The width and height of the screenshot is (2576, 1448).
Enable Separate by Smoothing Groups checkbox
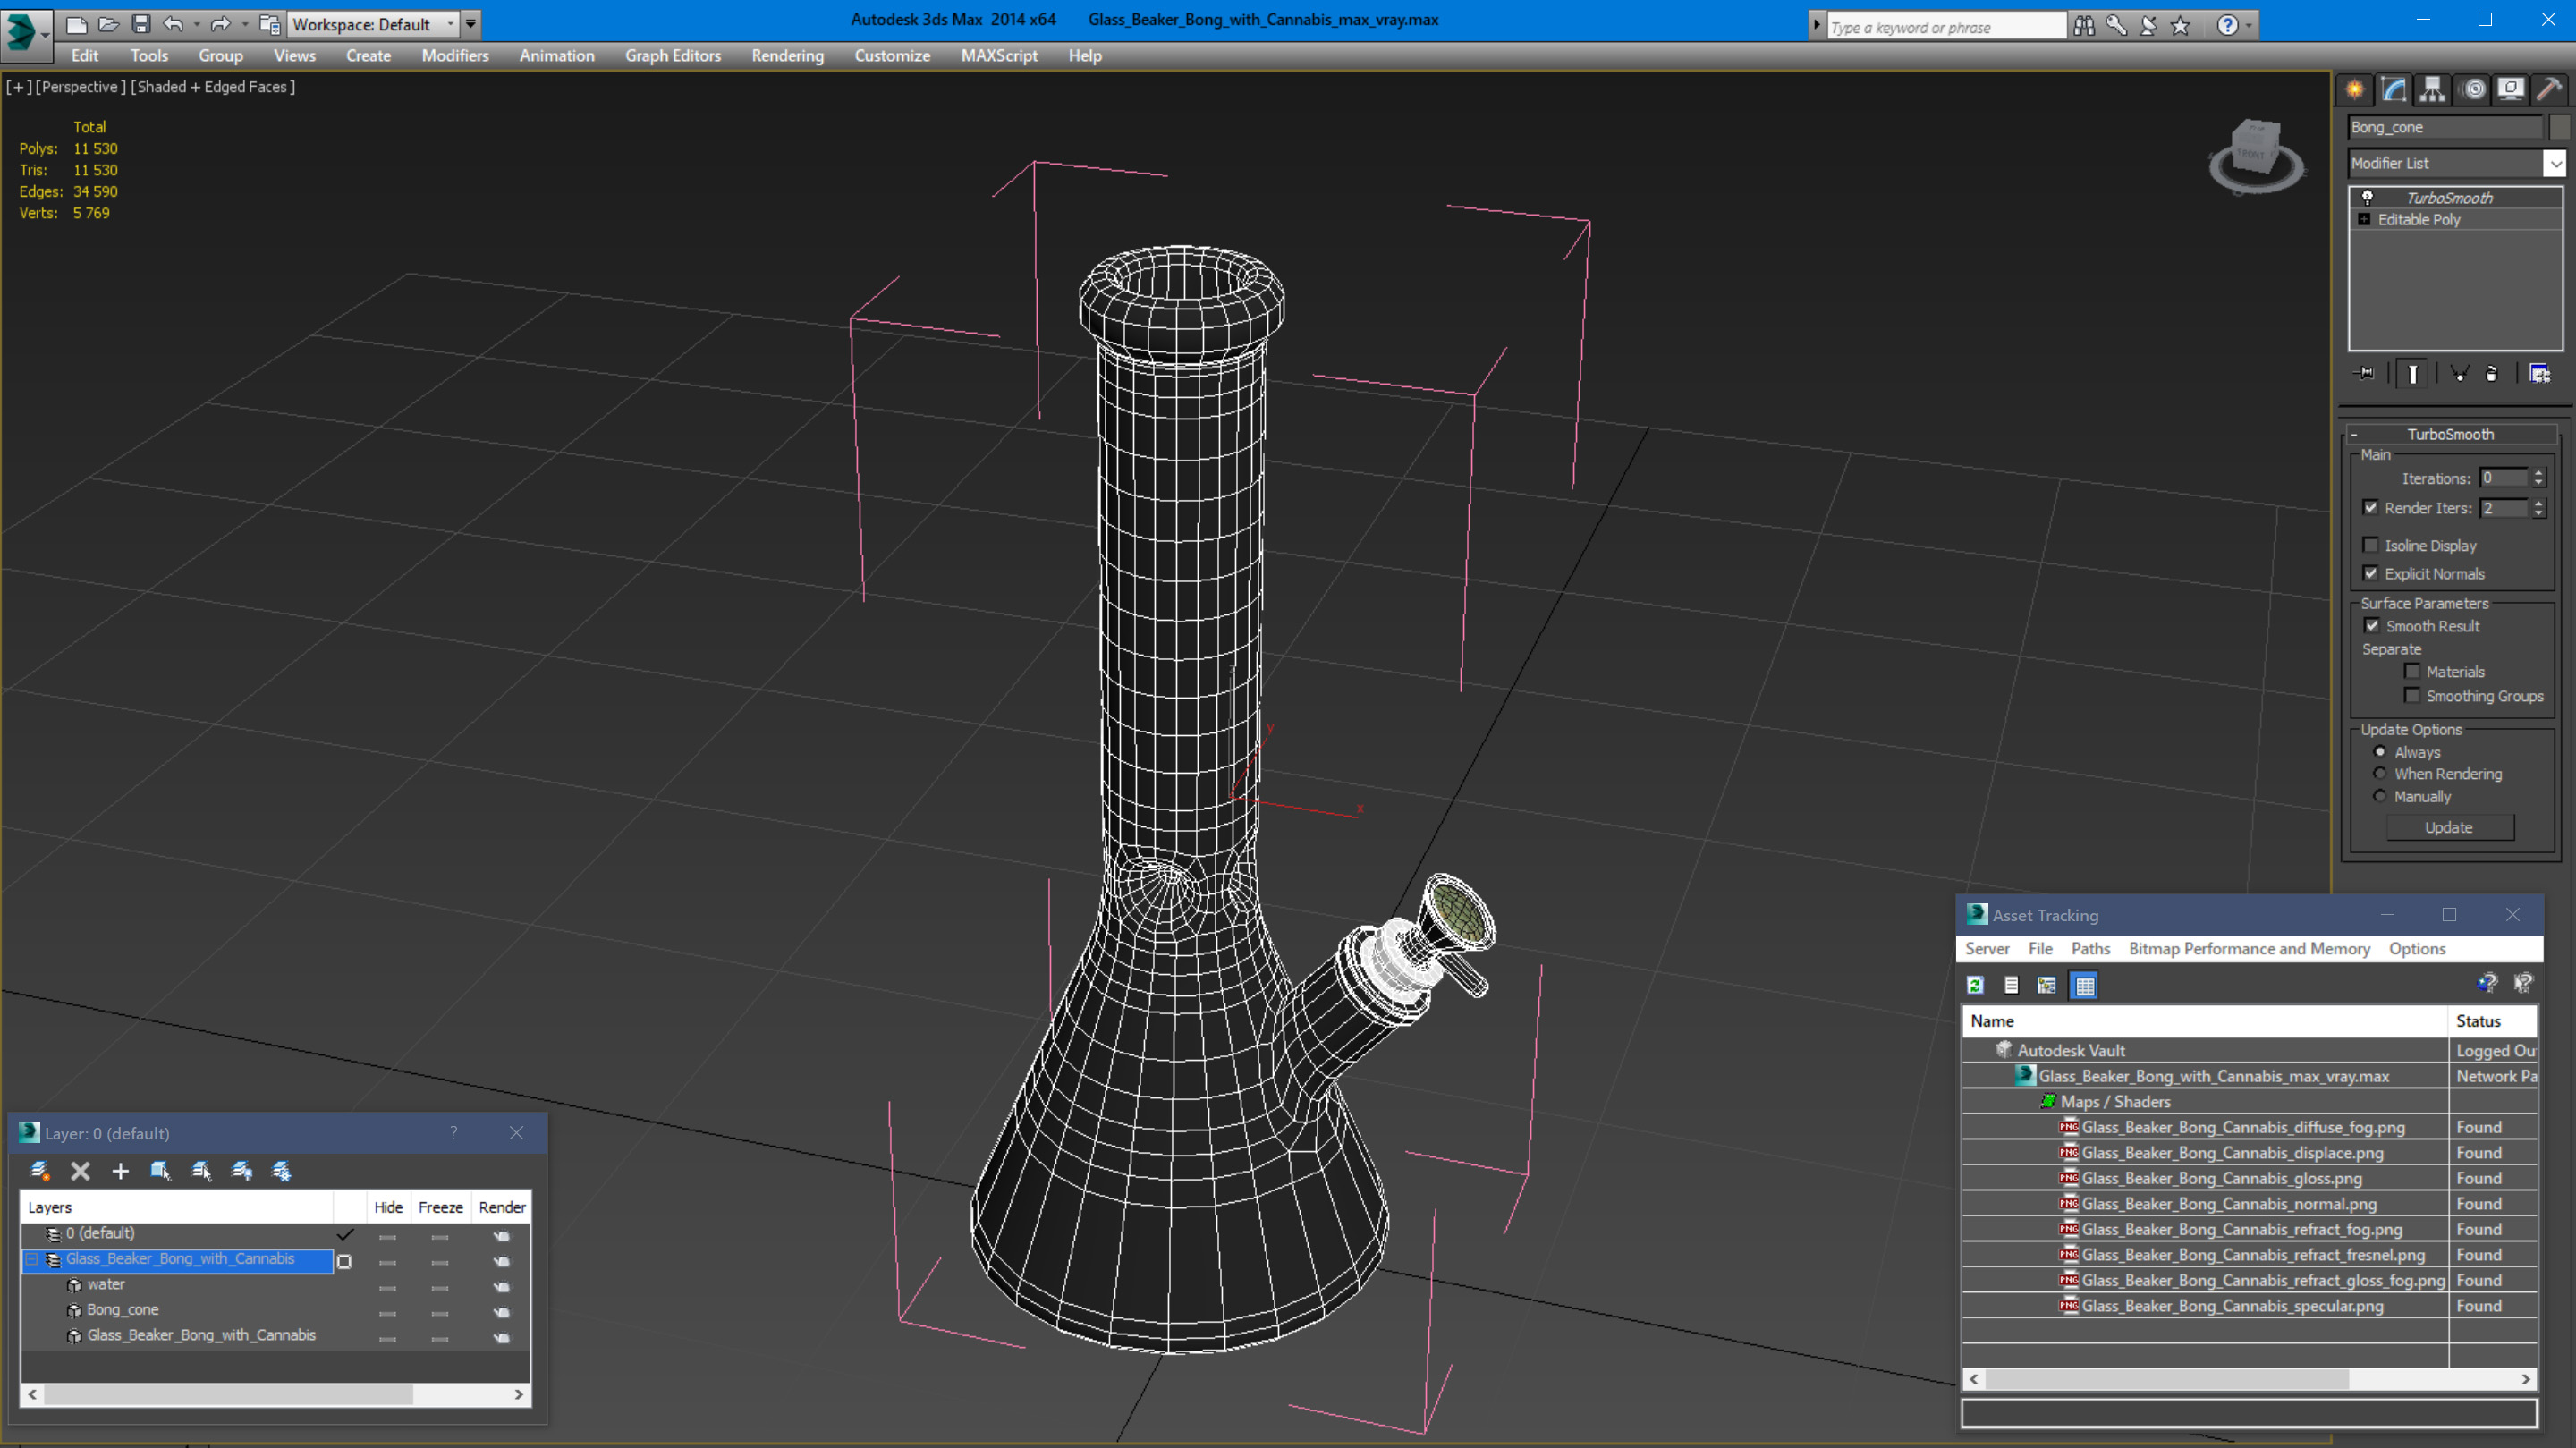[2413, 696]
